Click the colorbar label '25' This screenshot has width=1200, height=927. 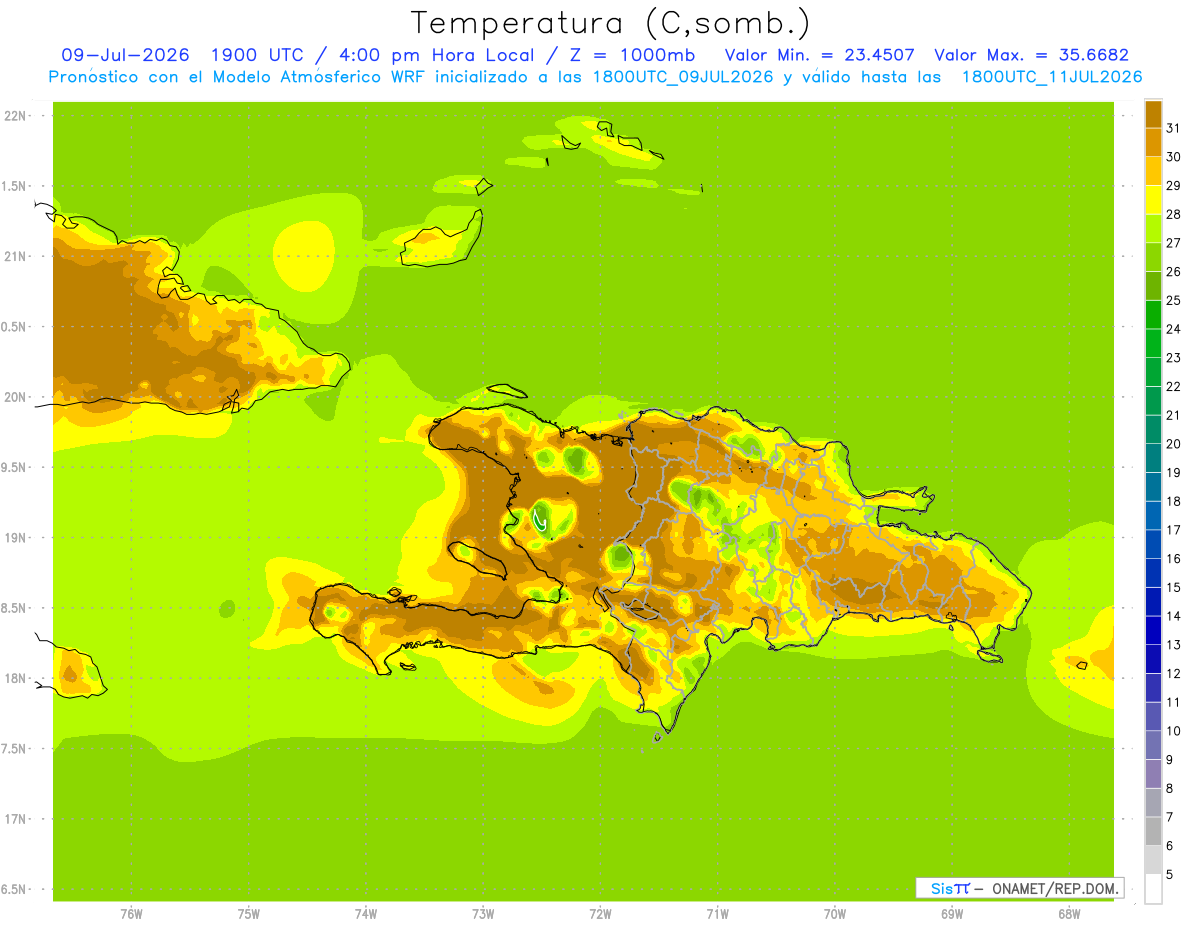(1173, 300)
